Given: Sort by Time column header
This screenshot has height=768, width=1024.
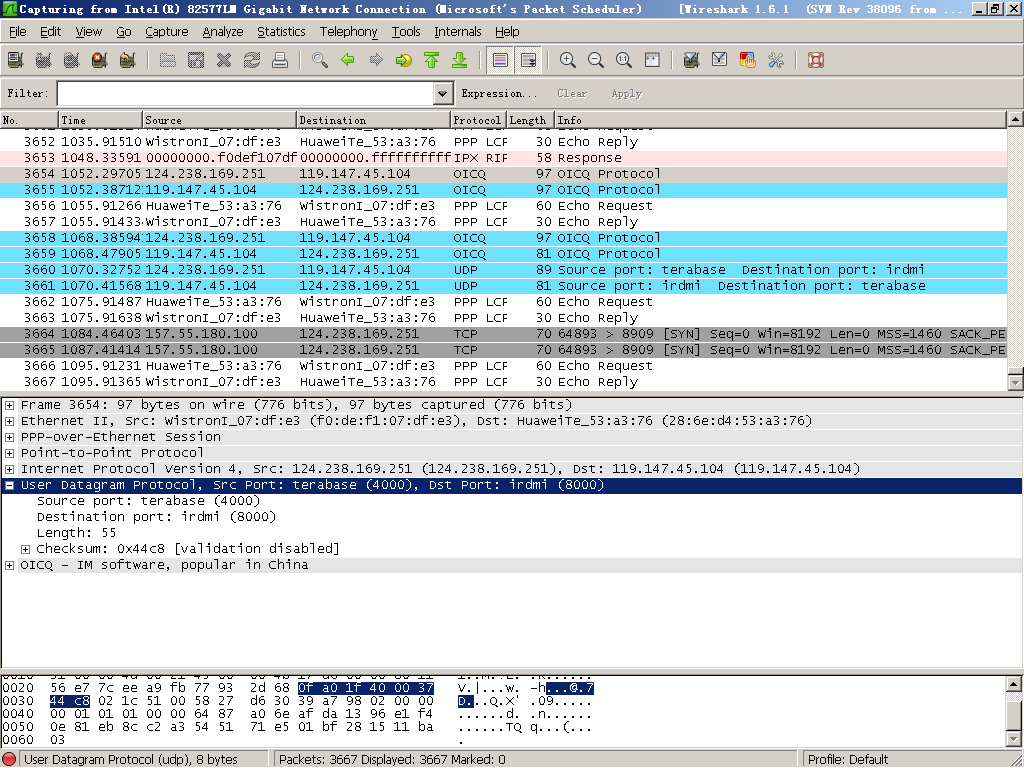Looking at the screenshot, I should [101, 120].
